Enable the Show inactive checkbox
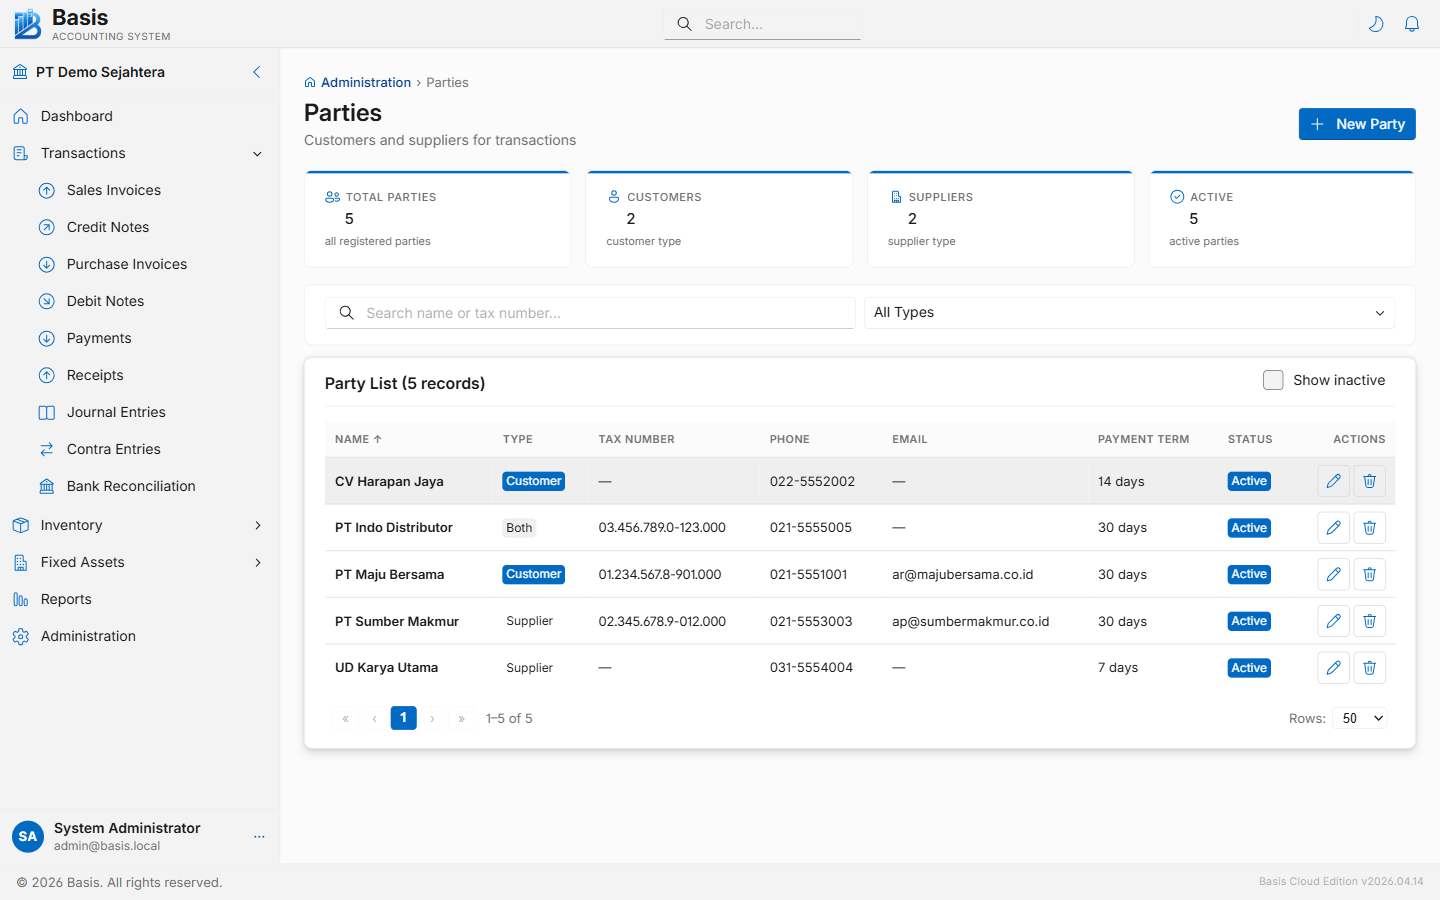 (x=1273, y=380)
